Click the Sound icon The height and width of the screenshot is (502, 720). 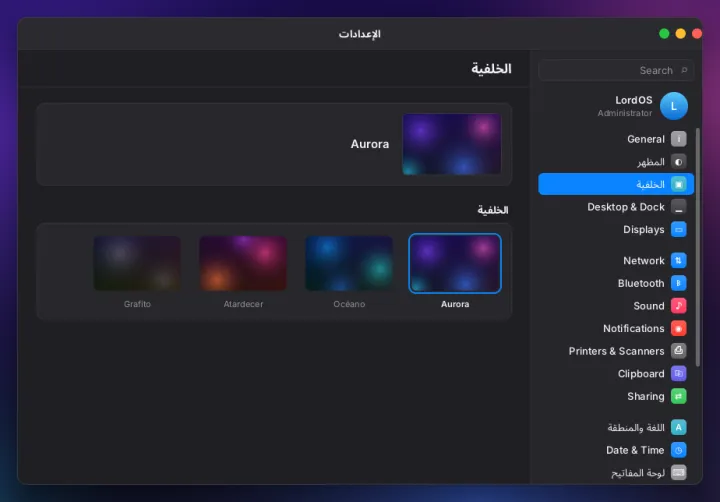(678, 305)
